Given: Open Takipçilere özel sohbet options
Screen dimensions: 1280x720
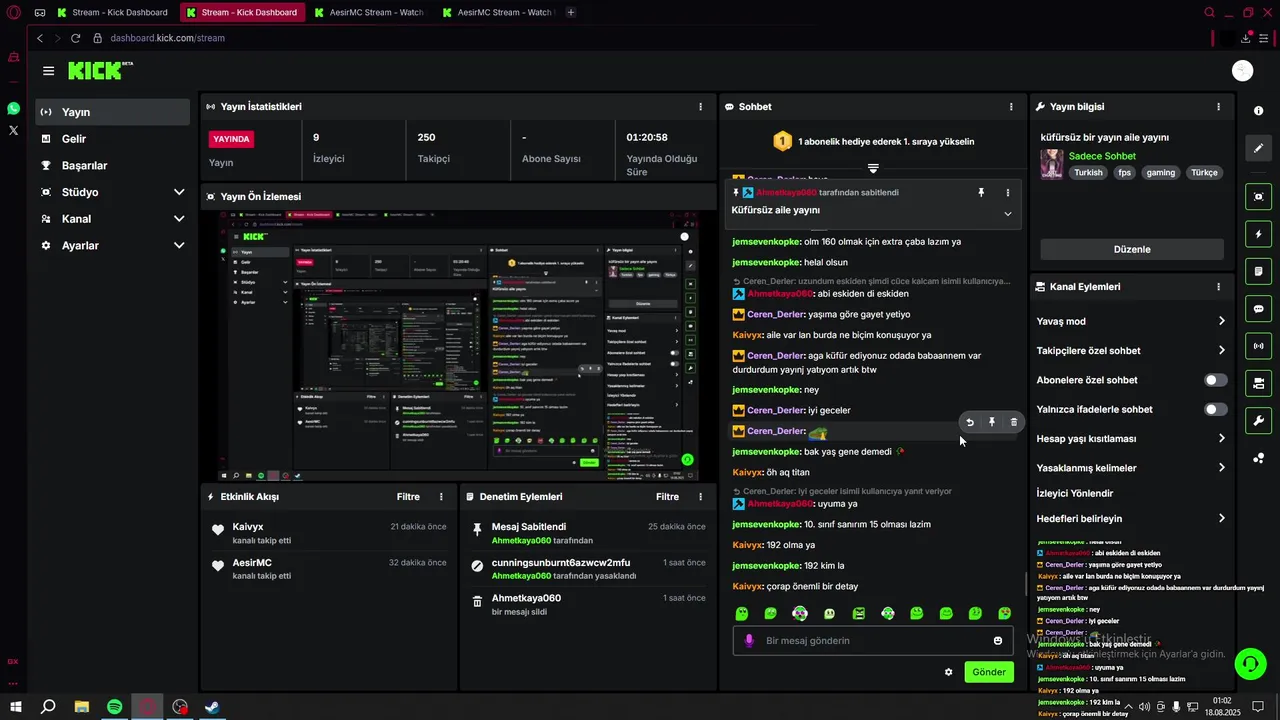Looking at the screenshot, I should [1131, 350].
